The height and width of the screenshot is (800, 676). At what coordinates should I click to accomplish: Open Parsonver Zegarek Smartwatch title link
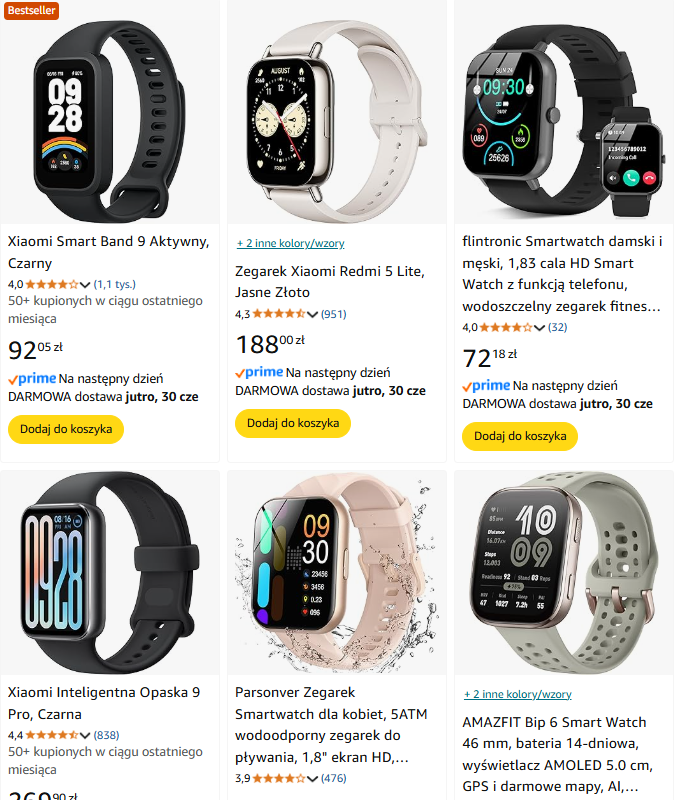coord(331,725)
